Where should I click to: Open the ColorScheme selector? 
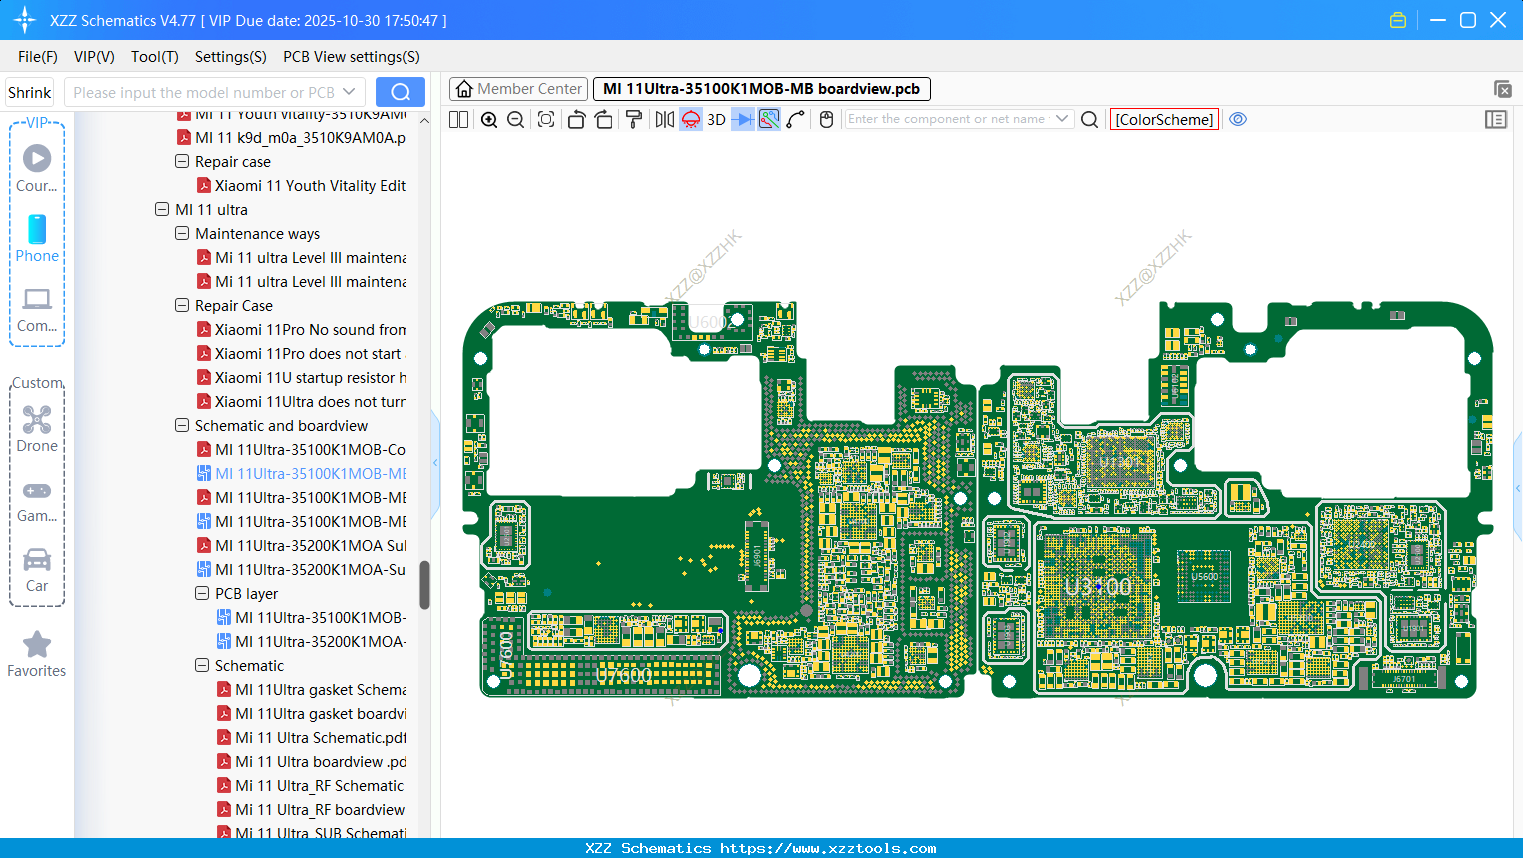tap(1164, 119)
